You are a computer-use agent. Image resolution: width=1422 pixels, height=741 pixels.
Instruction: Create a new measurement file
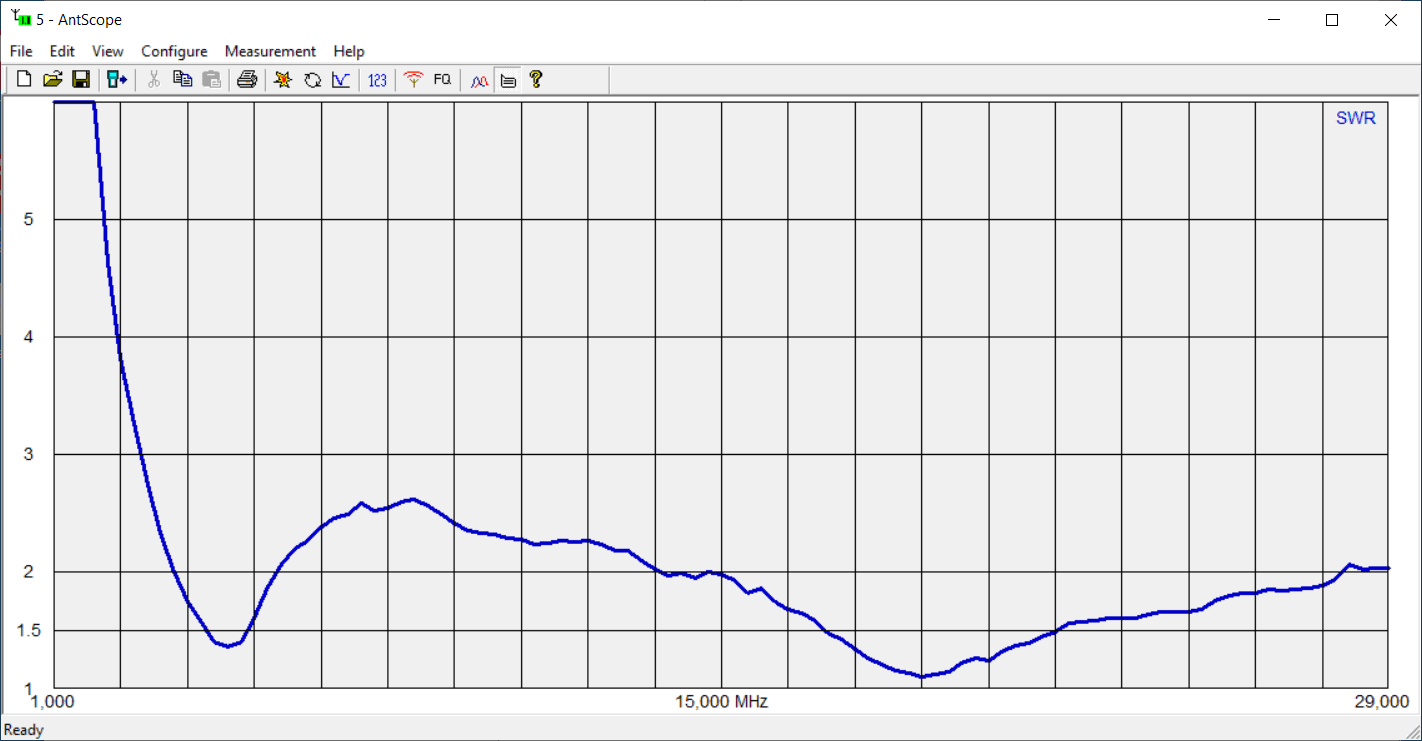(x=24, y=80)
